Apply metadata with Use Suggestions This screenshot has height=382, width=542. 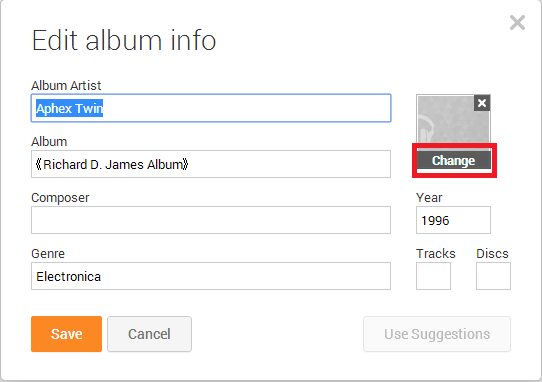[x=437, y=334]
